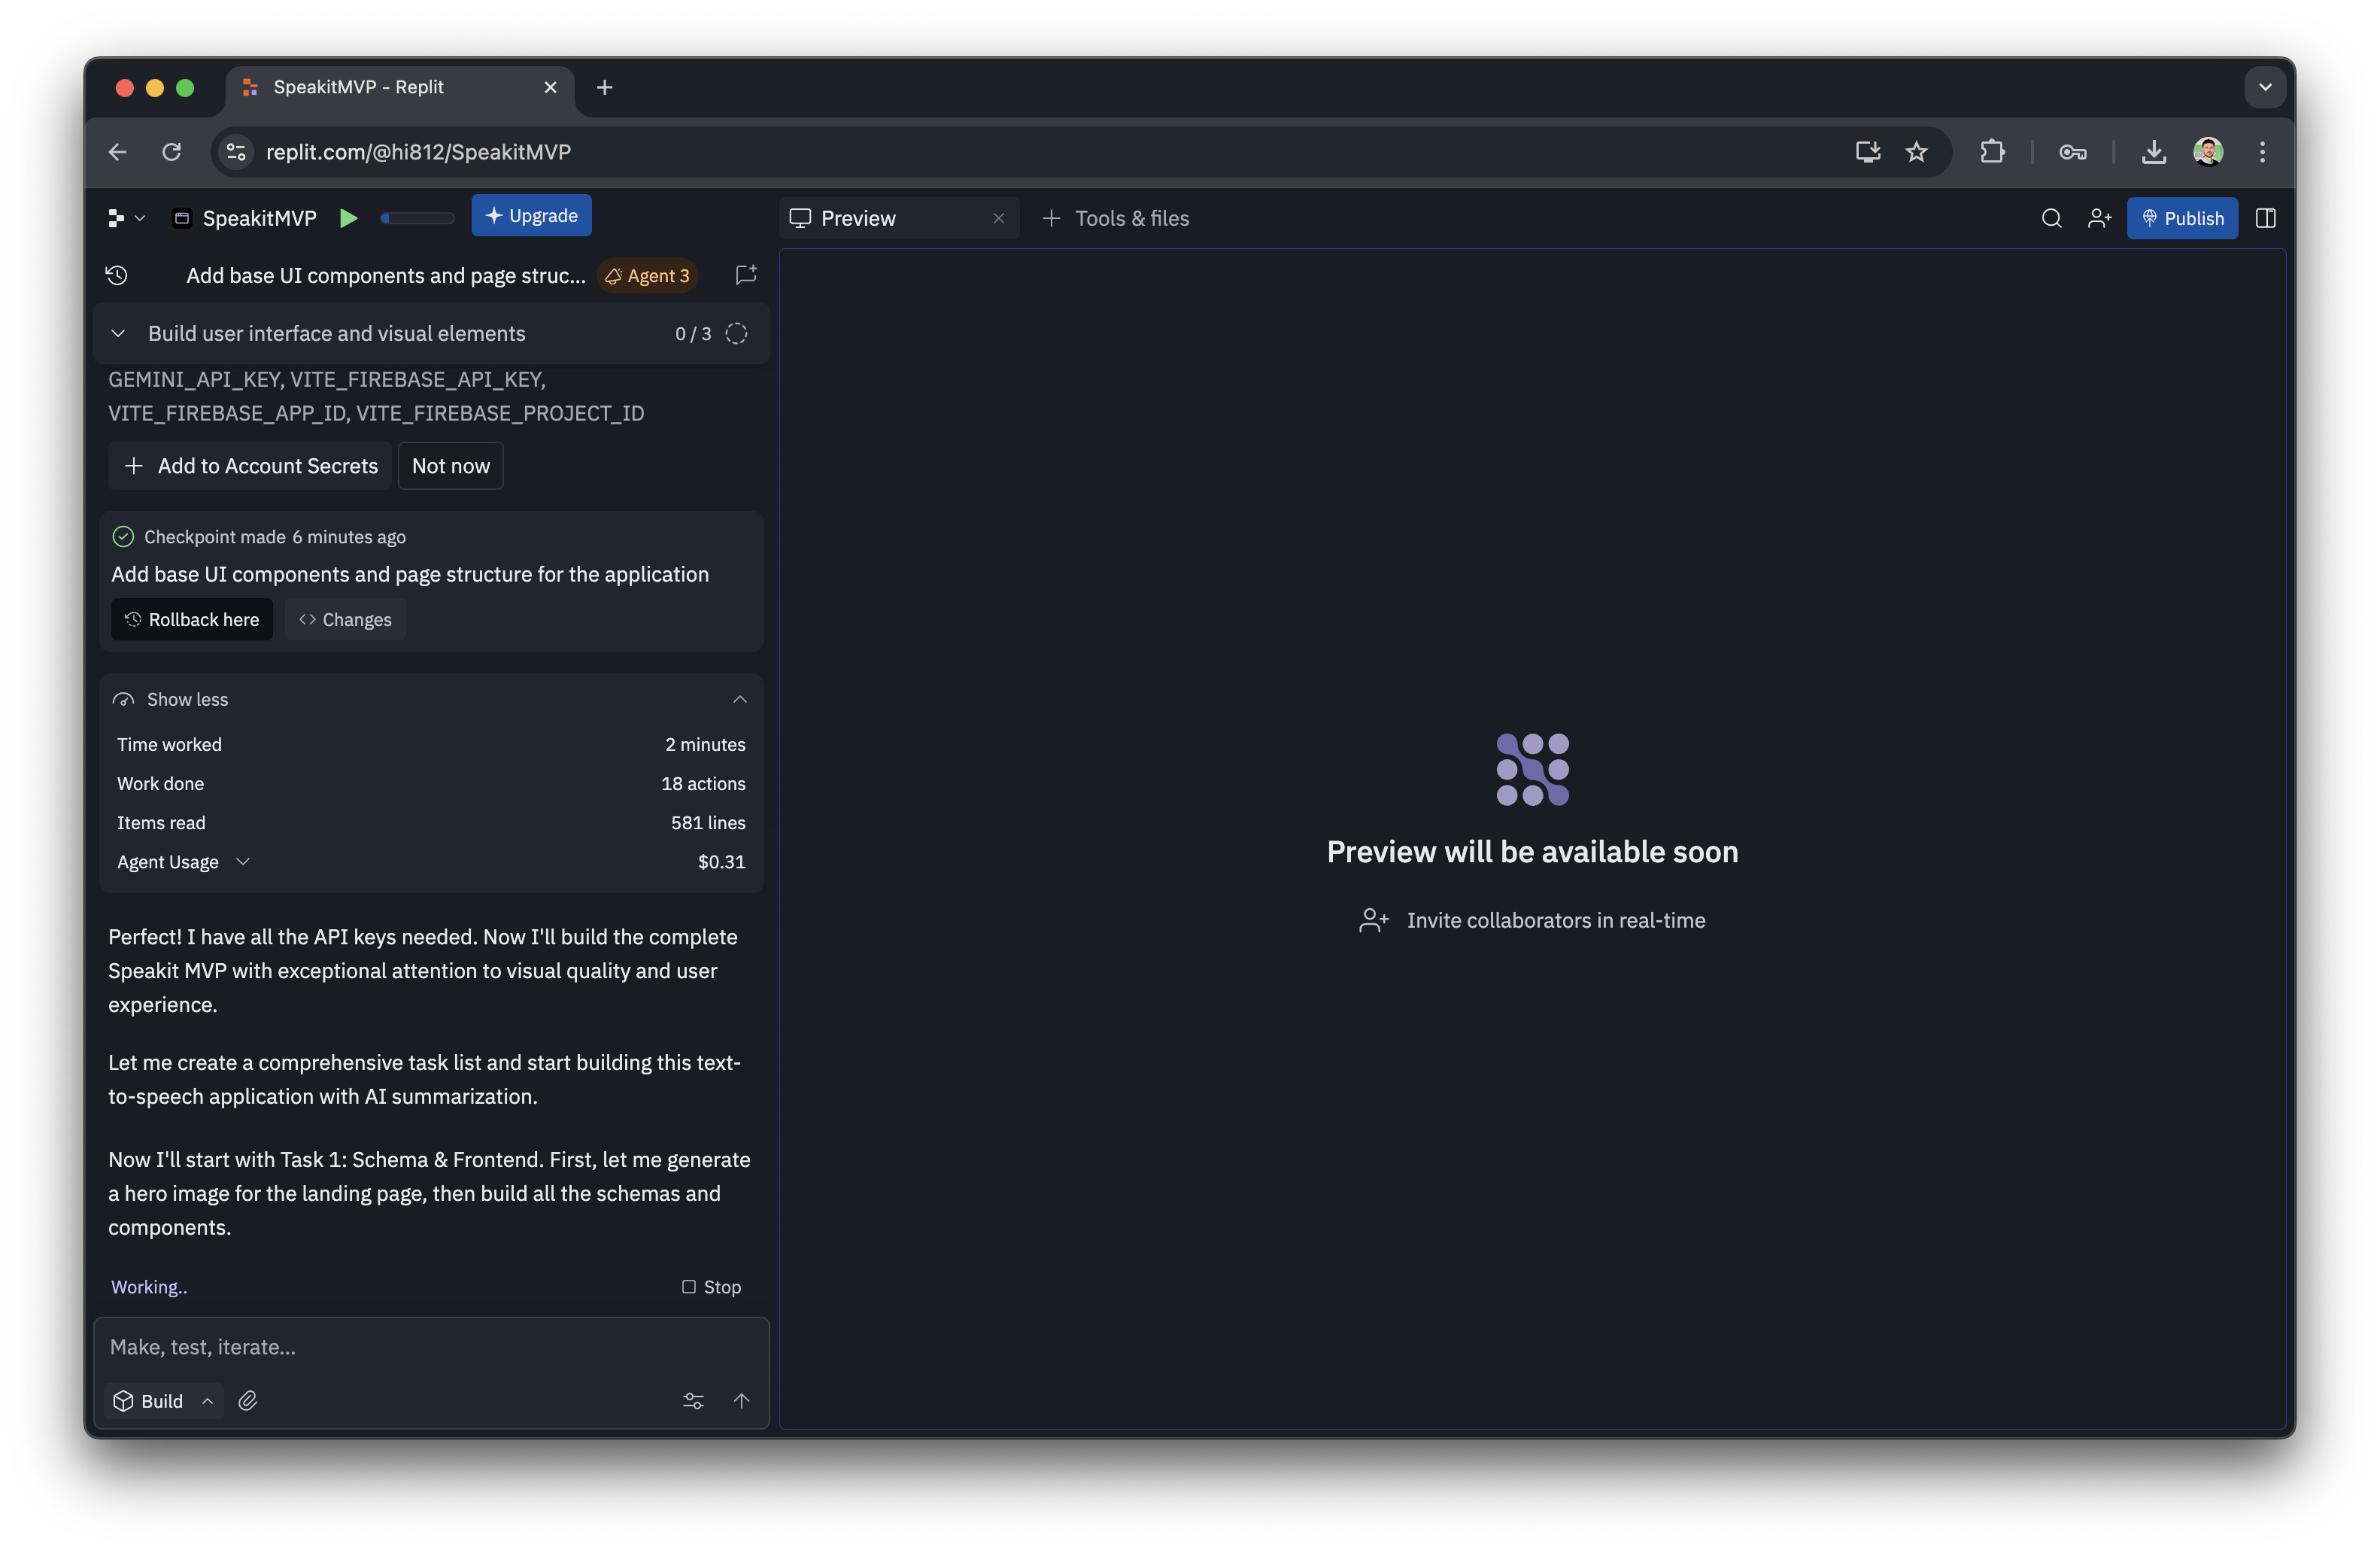Click the send arrow icon
Image resolution: width=2380 pixels, height=1550 pixels.
(x=741, y=1400)
